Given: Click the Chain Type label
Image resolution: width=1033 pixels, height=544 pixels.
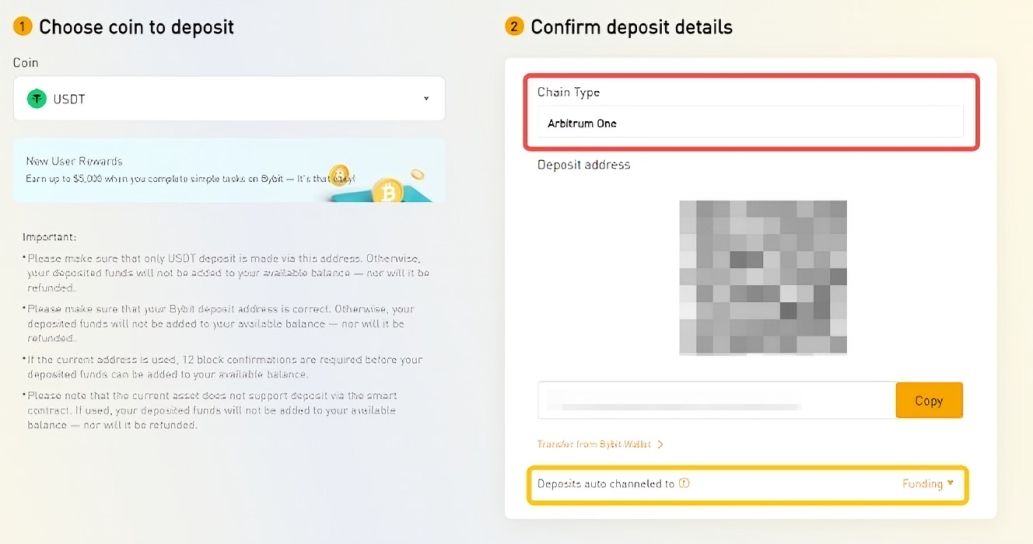Looking at the screenshot, I should click(x=568, y=92).
